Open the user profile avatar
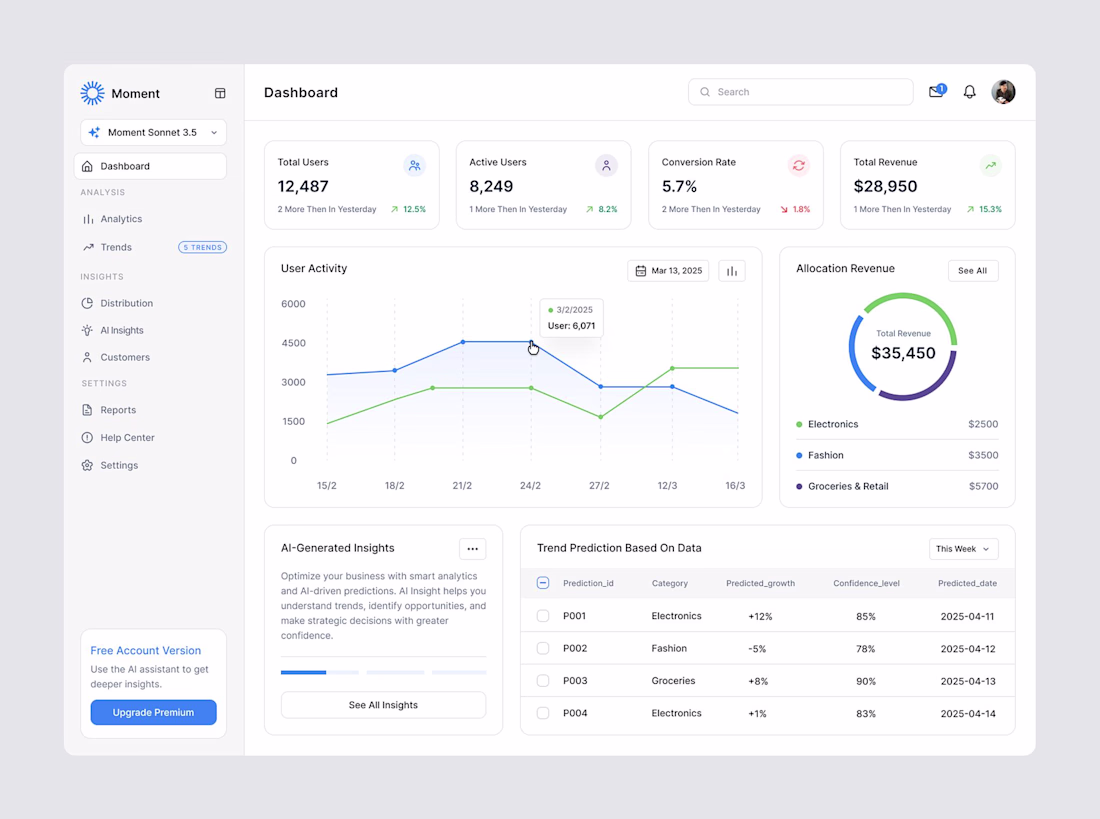The height and width of the screenshot is (819, 1100). [1003, 92]
